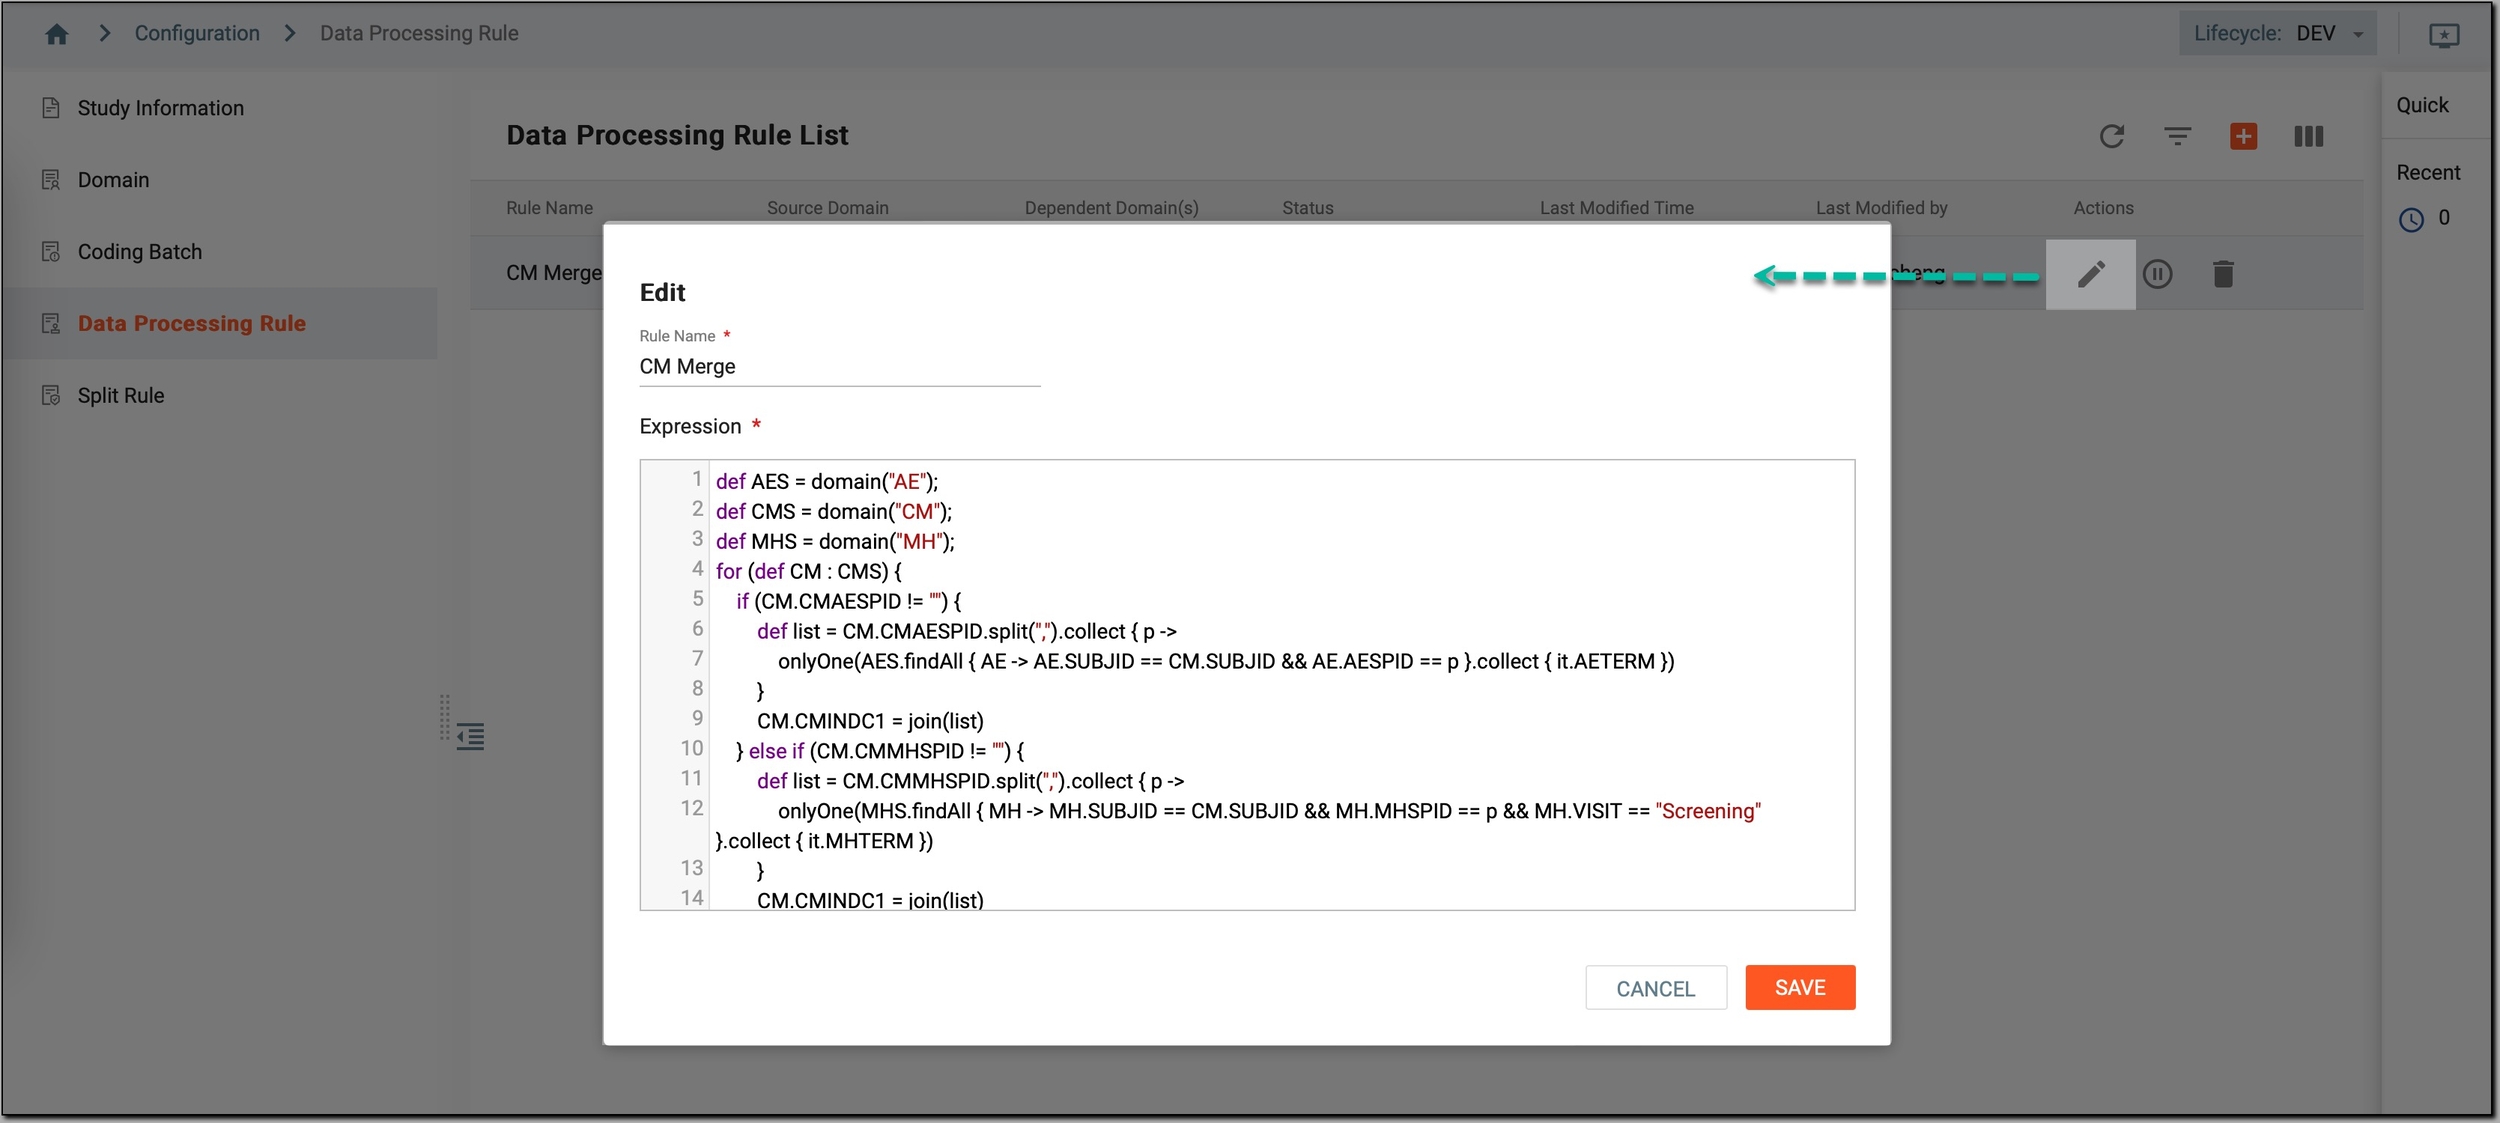This screenshot has width=2500, height=1123.
Task: Open Domain section in sidebar
Action: pos(113,180)
